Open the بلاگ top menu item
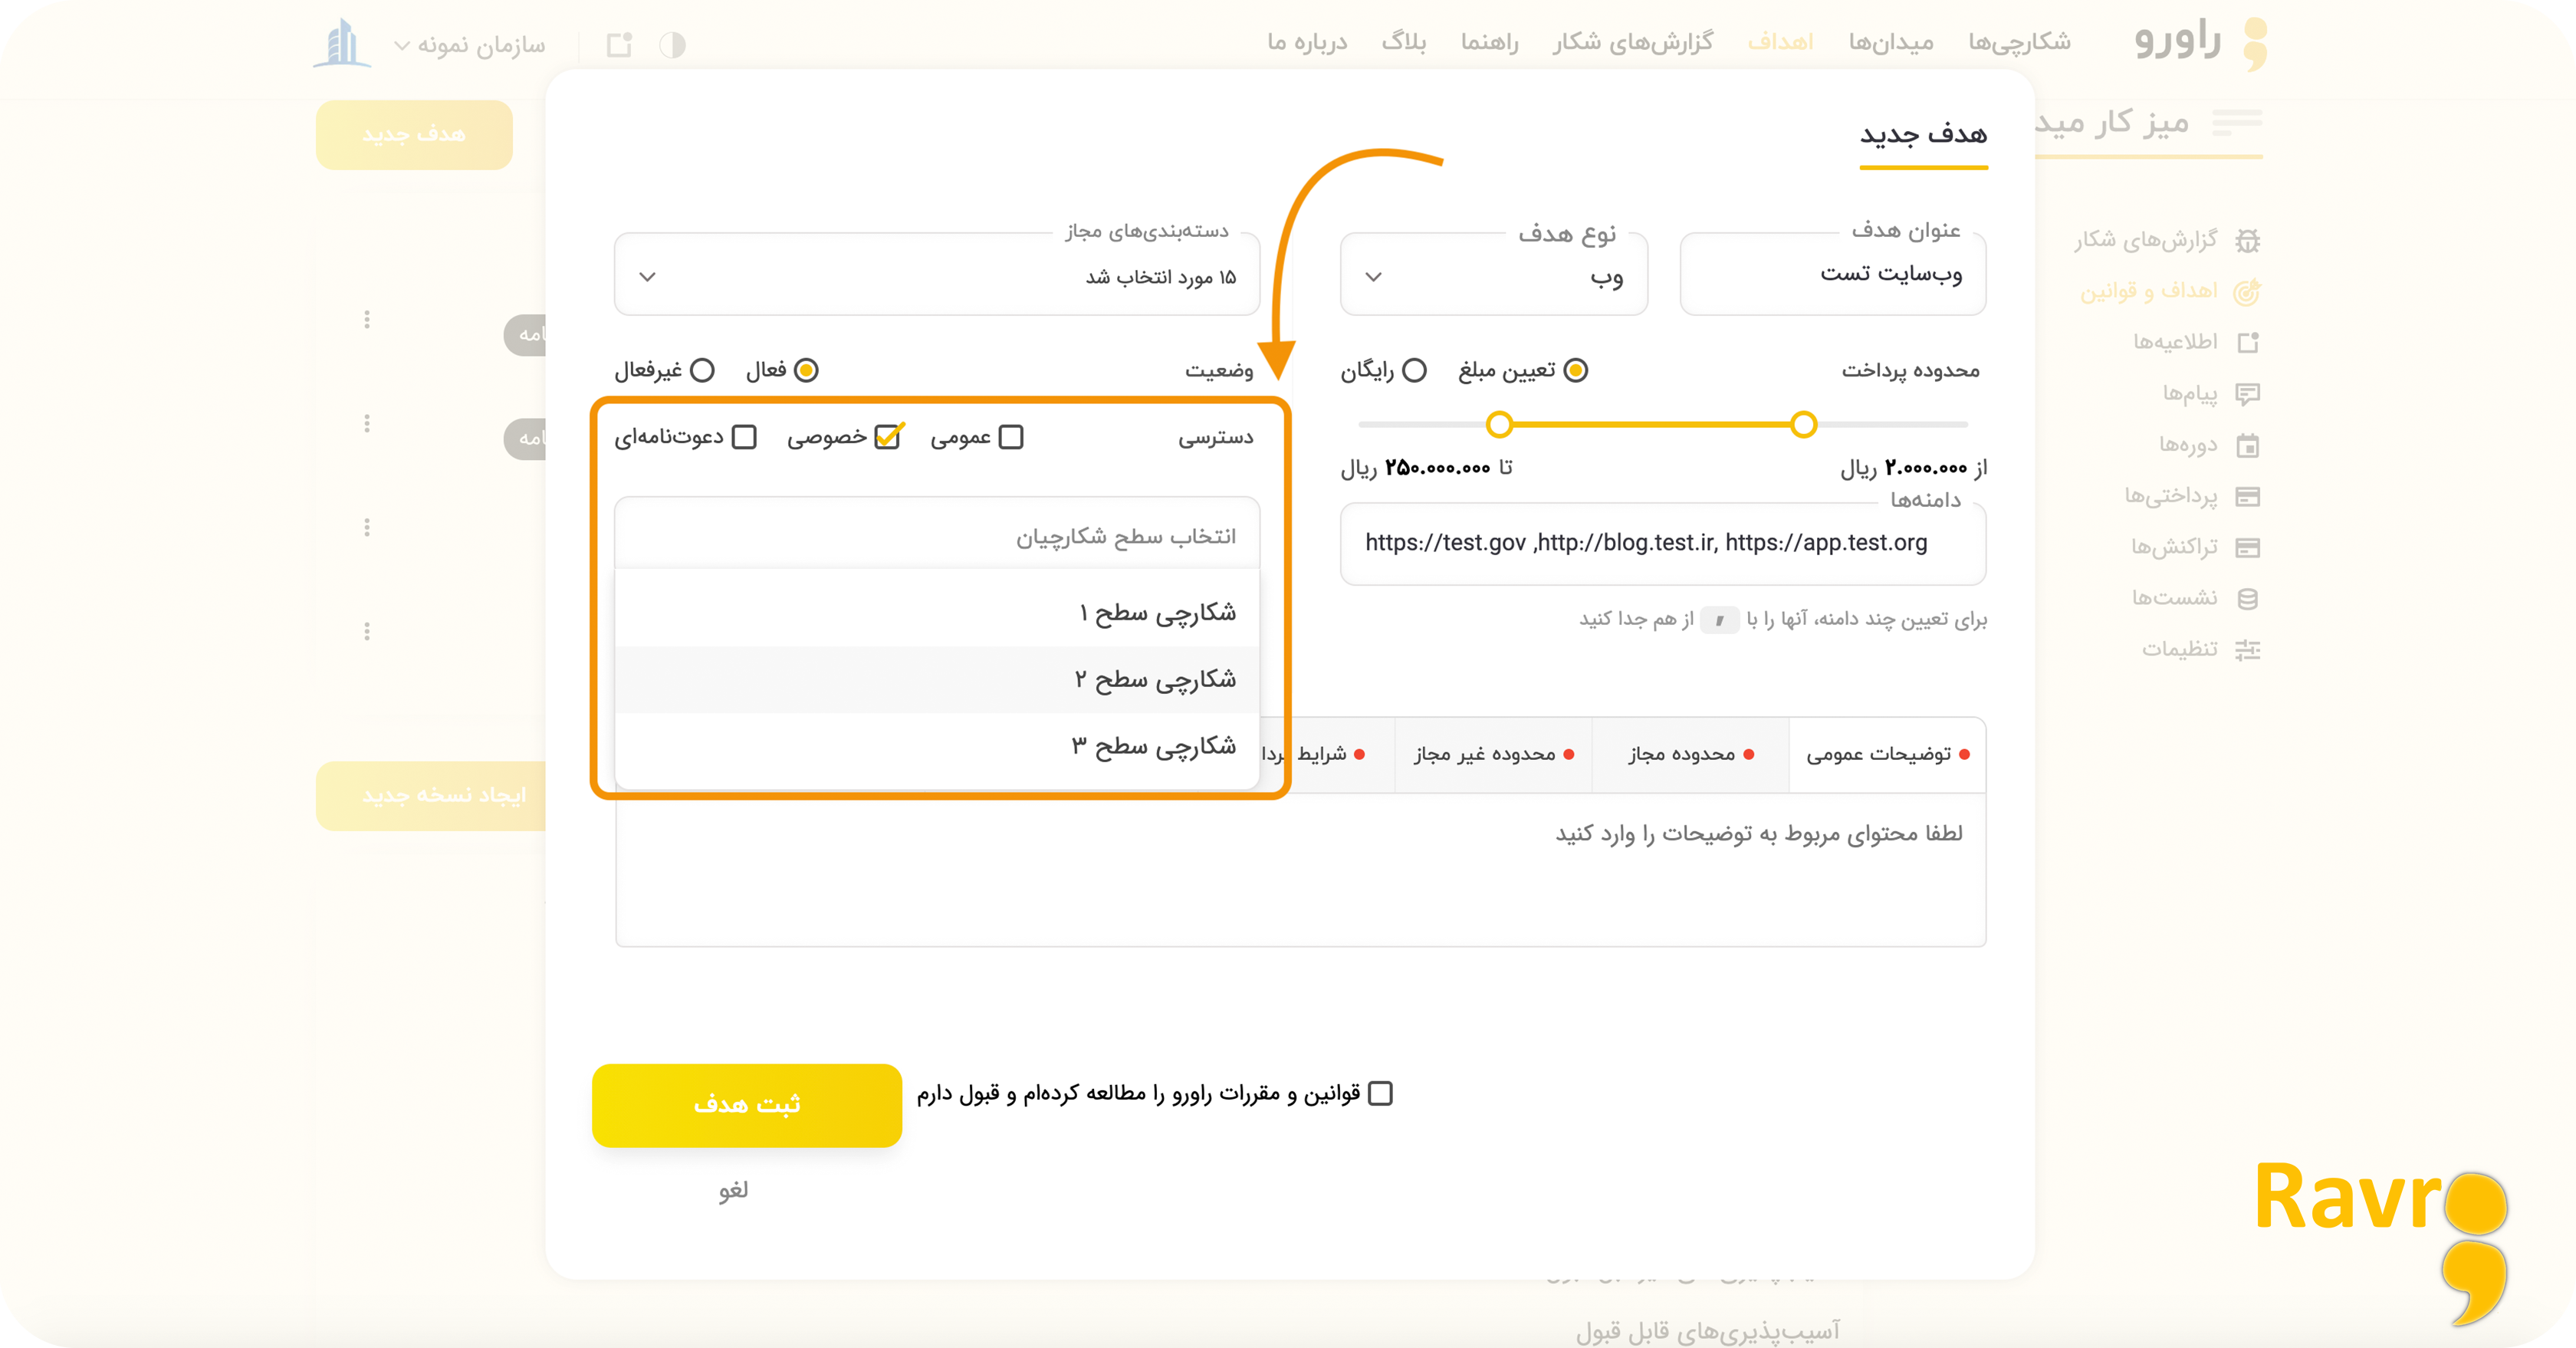The height and width of the screenshot is (1348, 2576). coord(1404,42)
